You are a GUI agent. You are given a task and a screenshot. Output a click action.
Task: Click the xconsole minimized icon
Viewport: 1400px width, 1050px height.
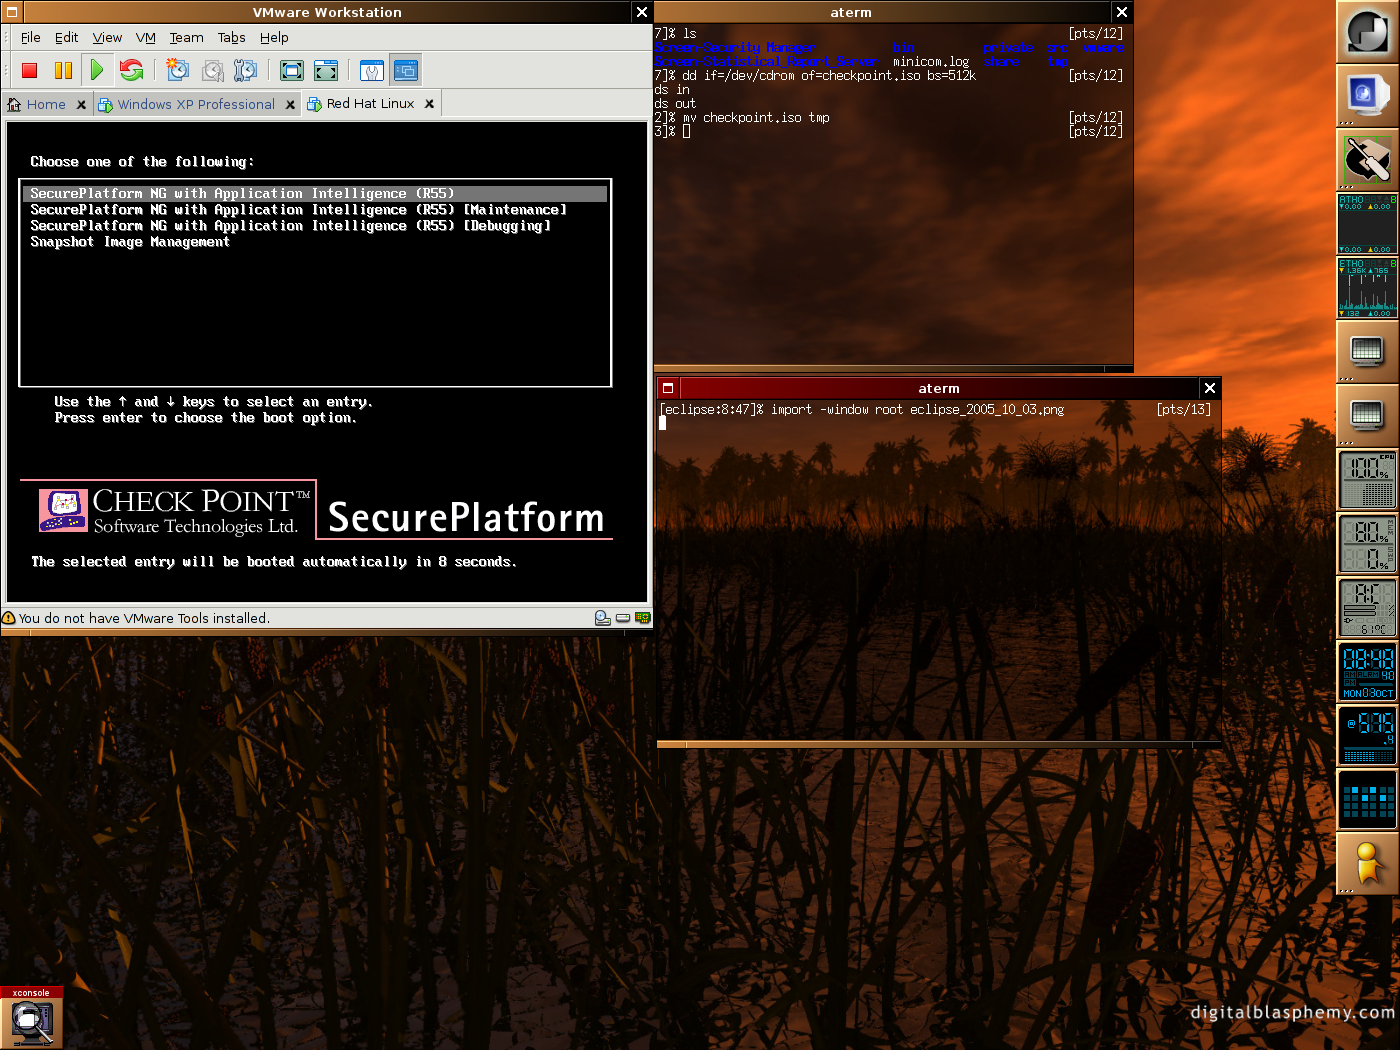[x=32, y=1018]
